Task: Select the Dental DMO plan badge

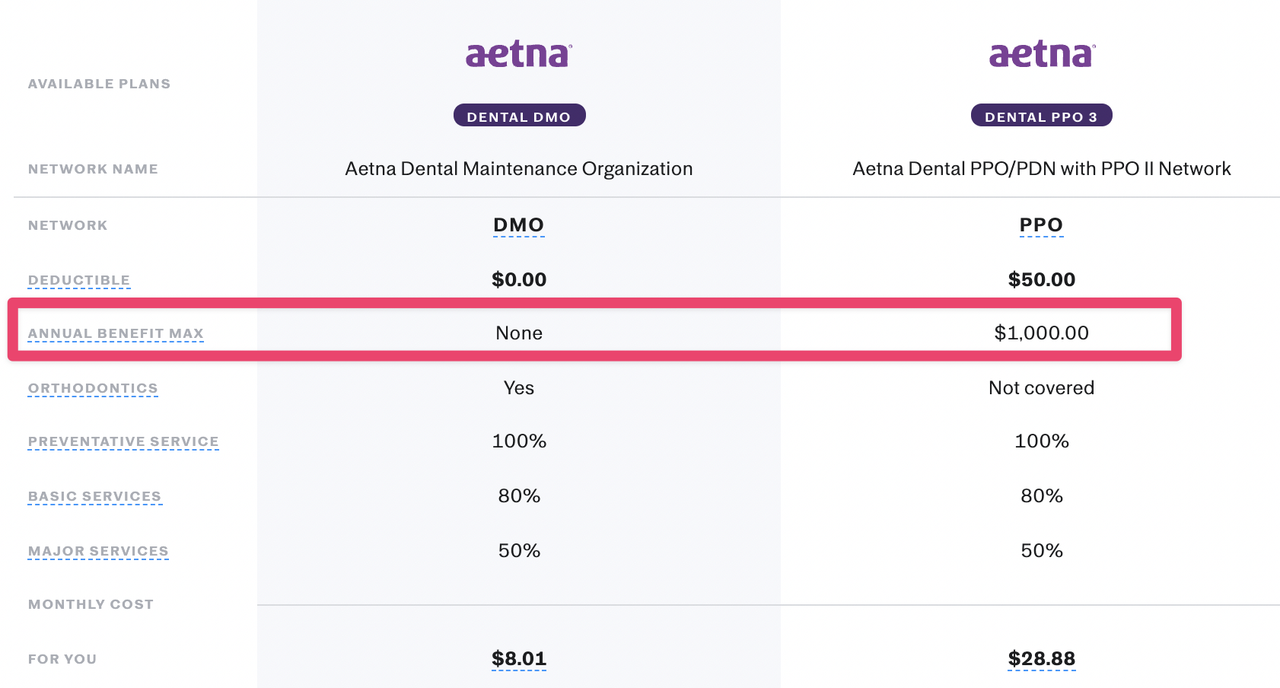Action: click(x=519, y=116)
